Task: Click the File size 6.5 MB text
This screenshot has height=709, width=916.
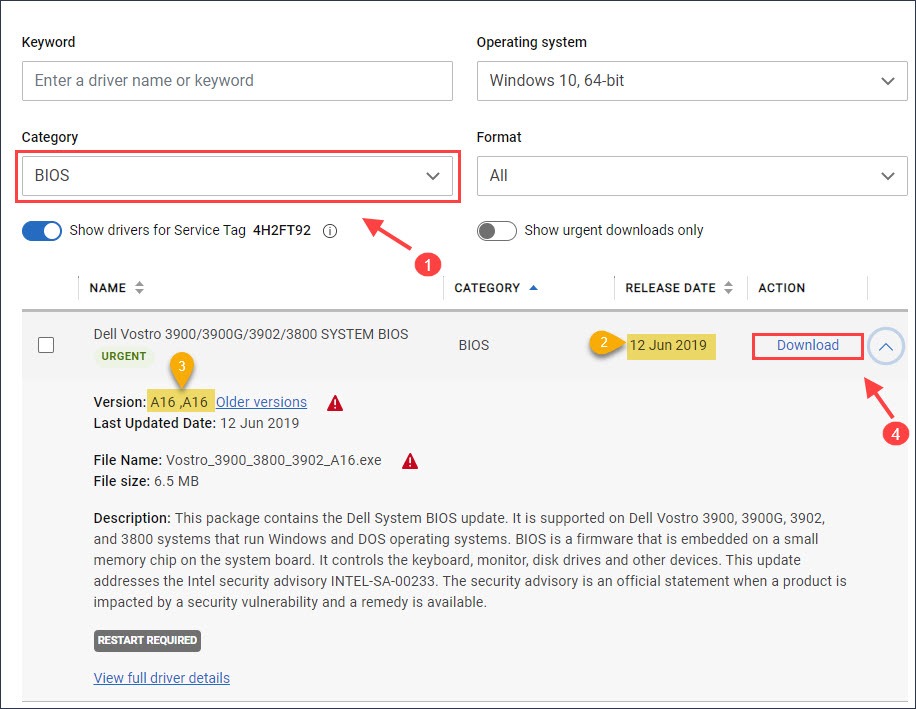Action: tap(146, 481)
